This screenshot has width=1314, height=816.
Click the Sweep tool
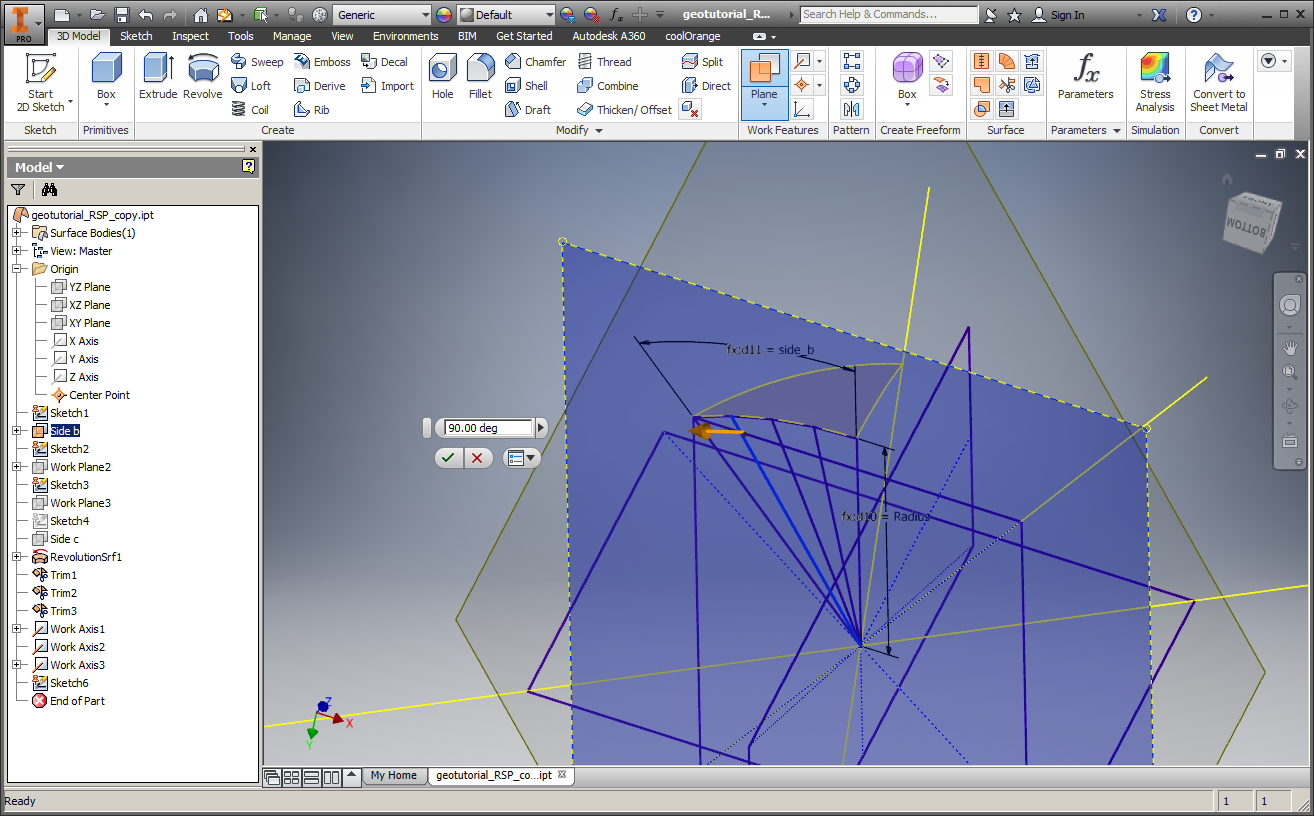258,62
